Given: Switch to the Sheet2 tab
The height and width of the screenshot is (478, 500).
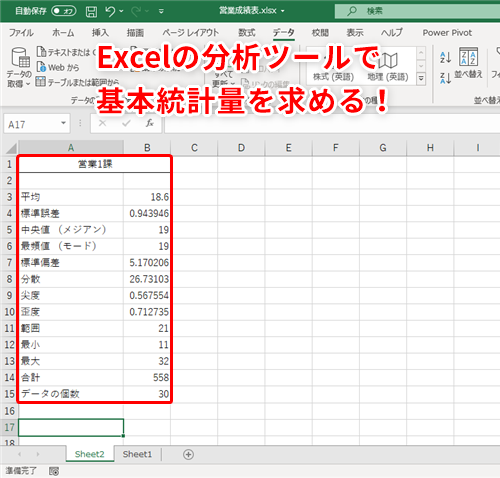Looking at the screenshot, I should point(90,454).
